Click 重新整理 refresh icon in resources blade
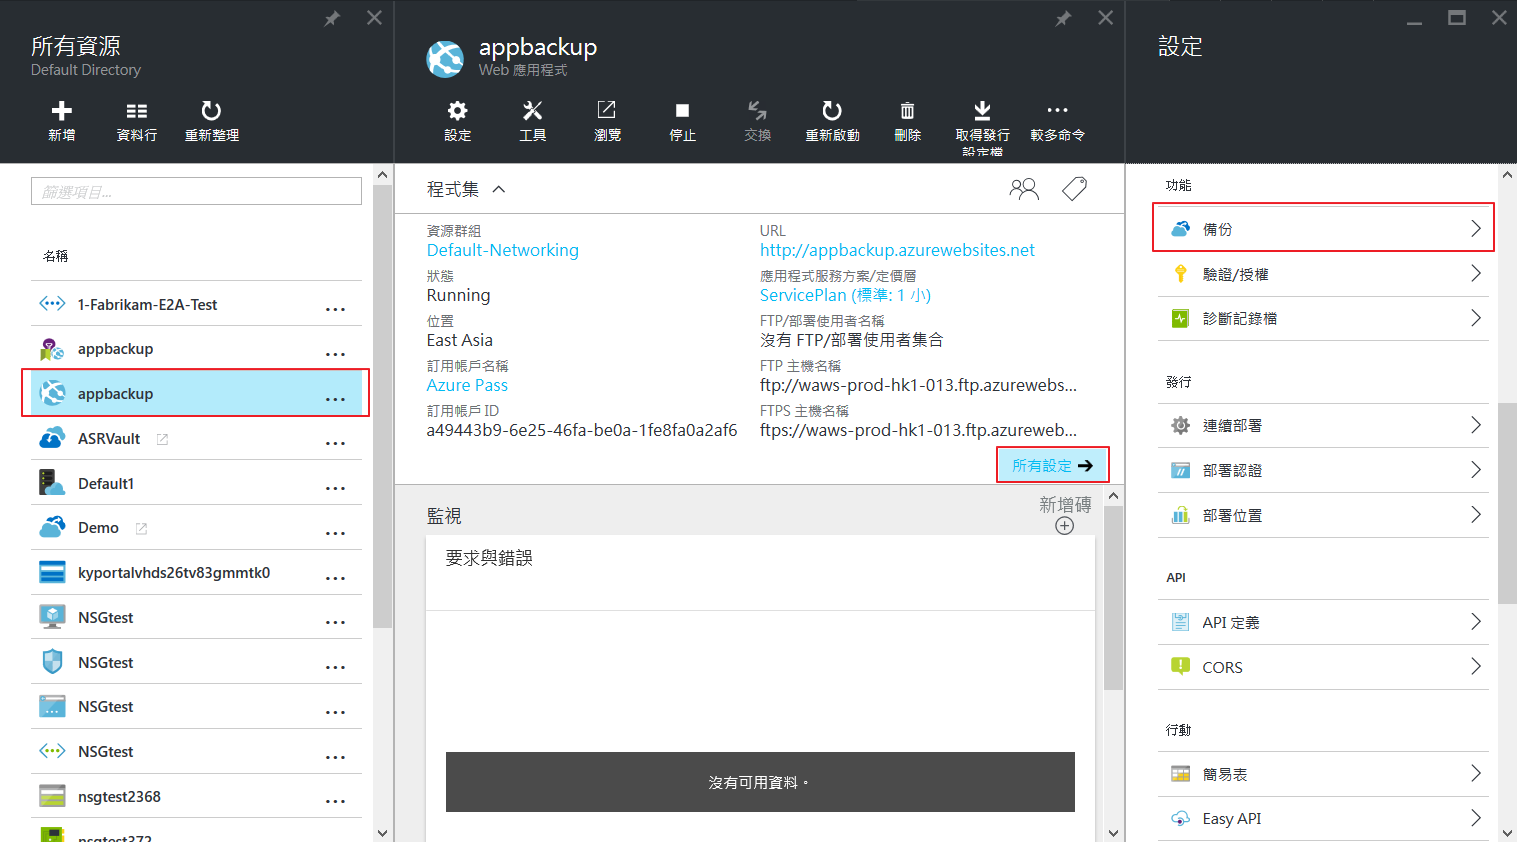This screenshot has width=1517, height=842. coord(211,111)
